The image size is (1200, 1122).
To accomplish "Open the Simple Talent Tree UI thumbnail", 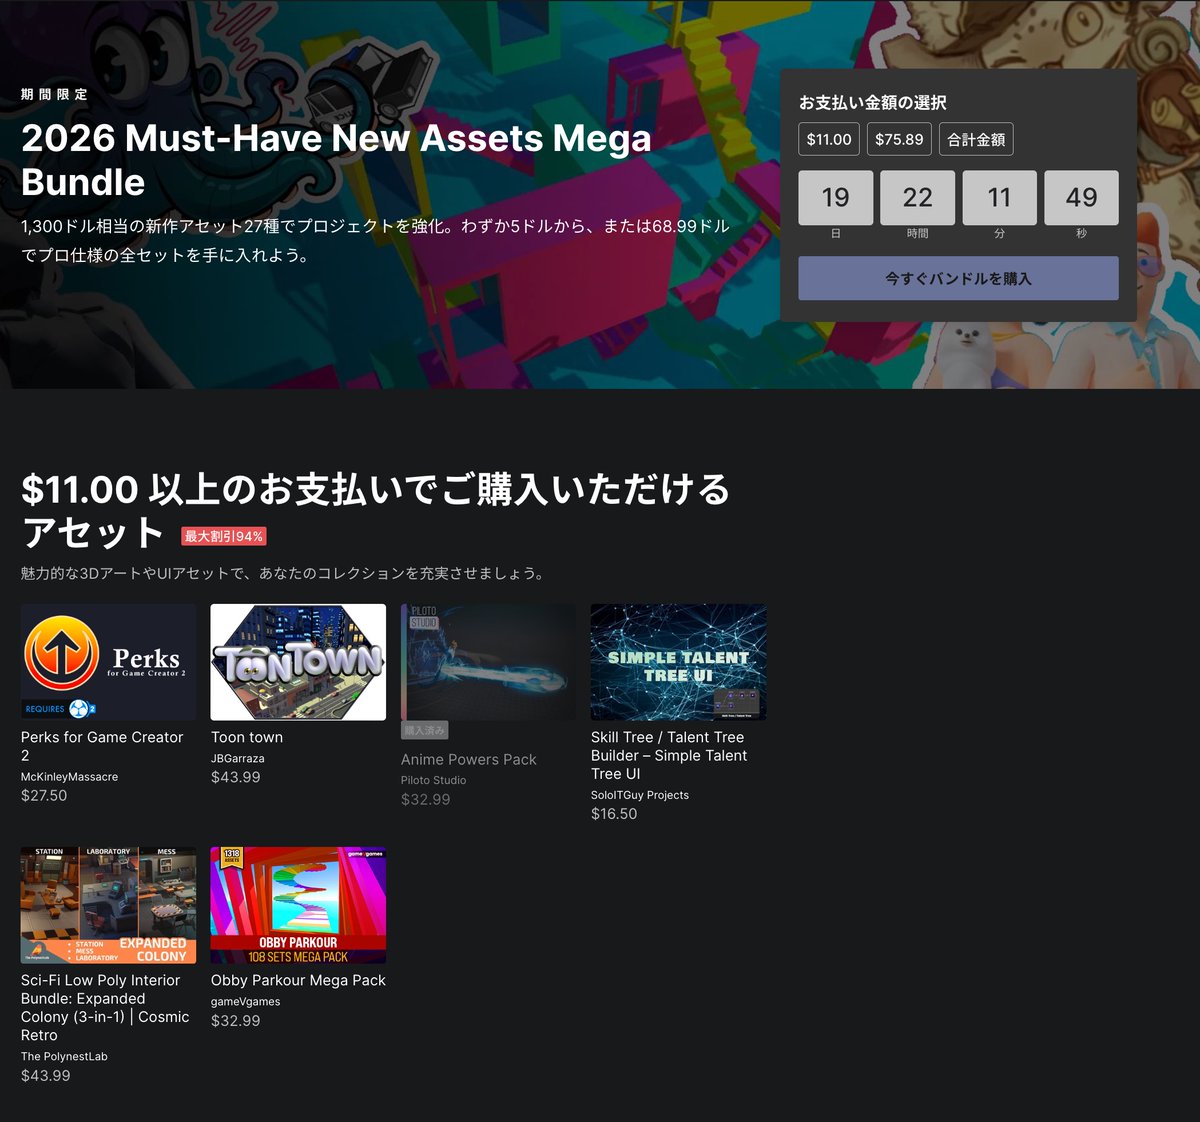I will click(678, 662).
